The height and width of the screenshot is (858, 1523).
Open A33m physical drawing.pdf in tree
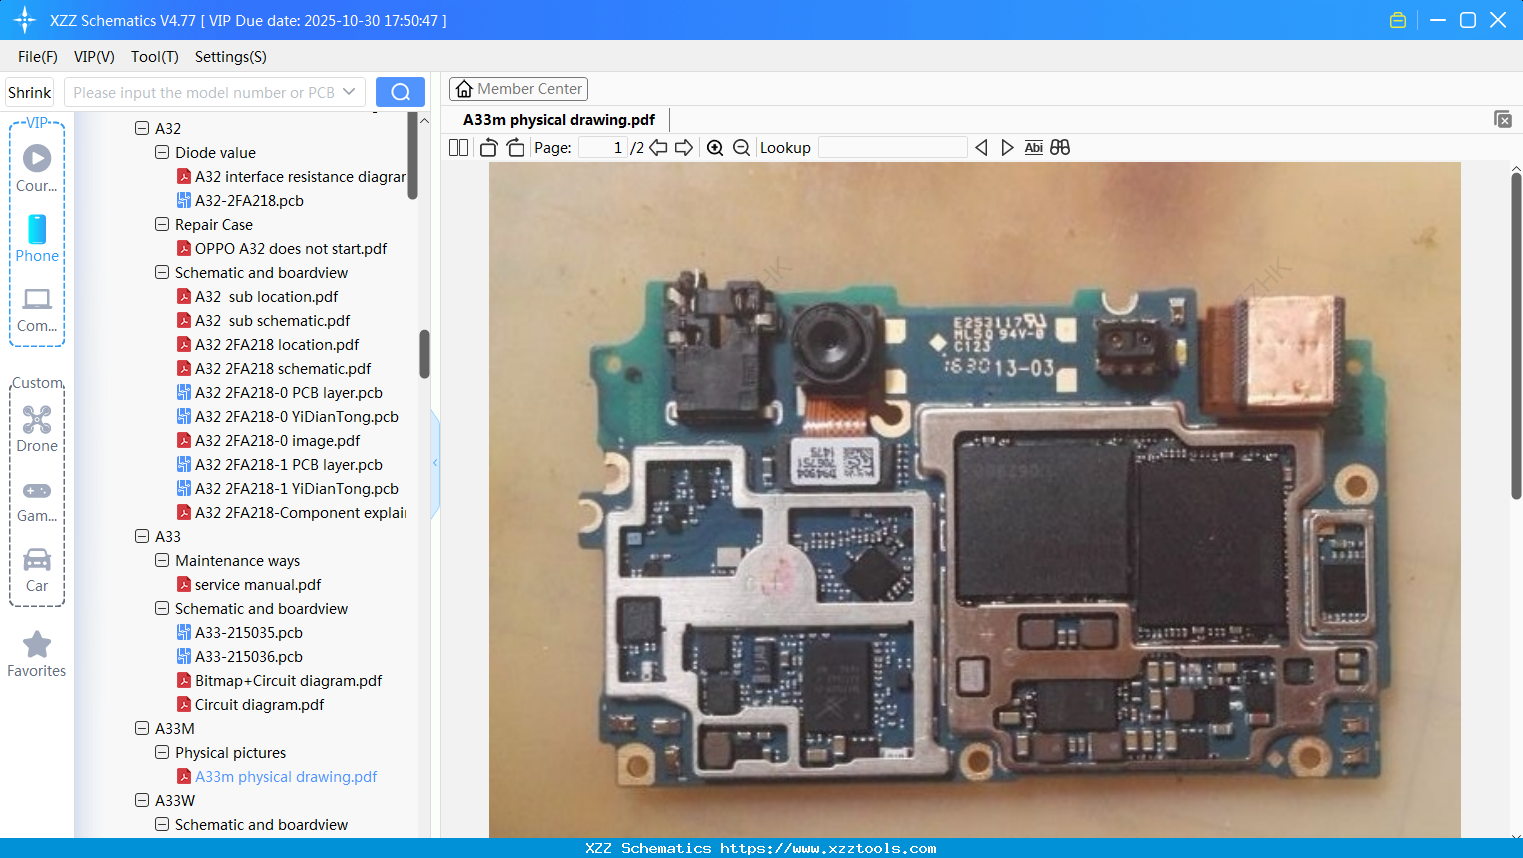(286, 777)
